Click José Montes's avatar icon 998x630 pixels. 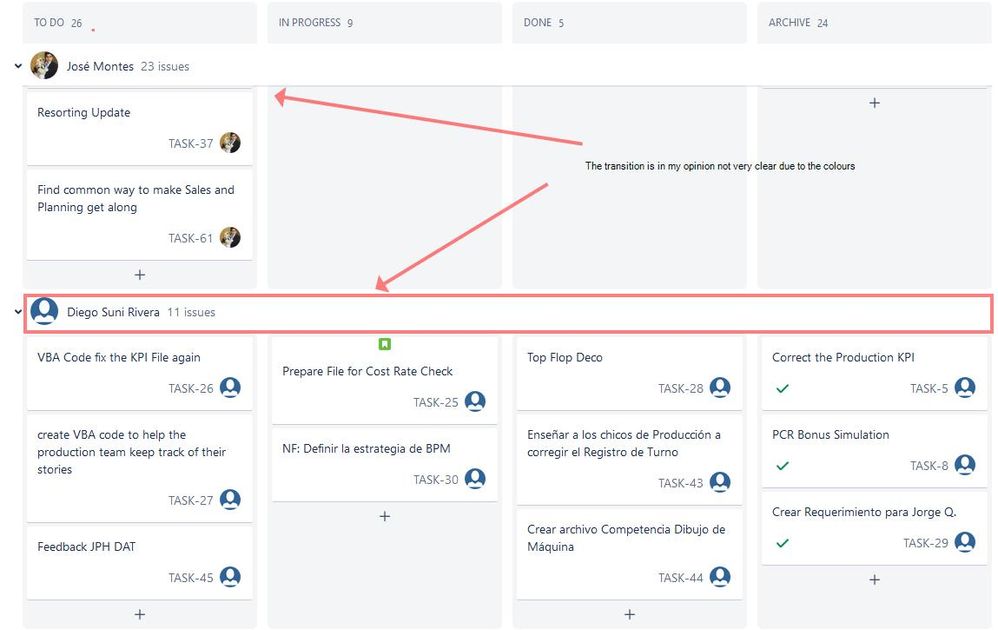(43, 65)
